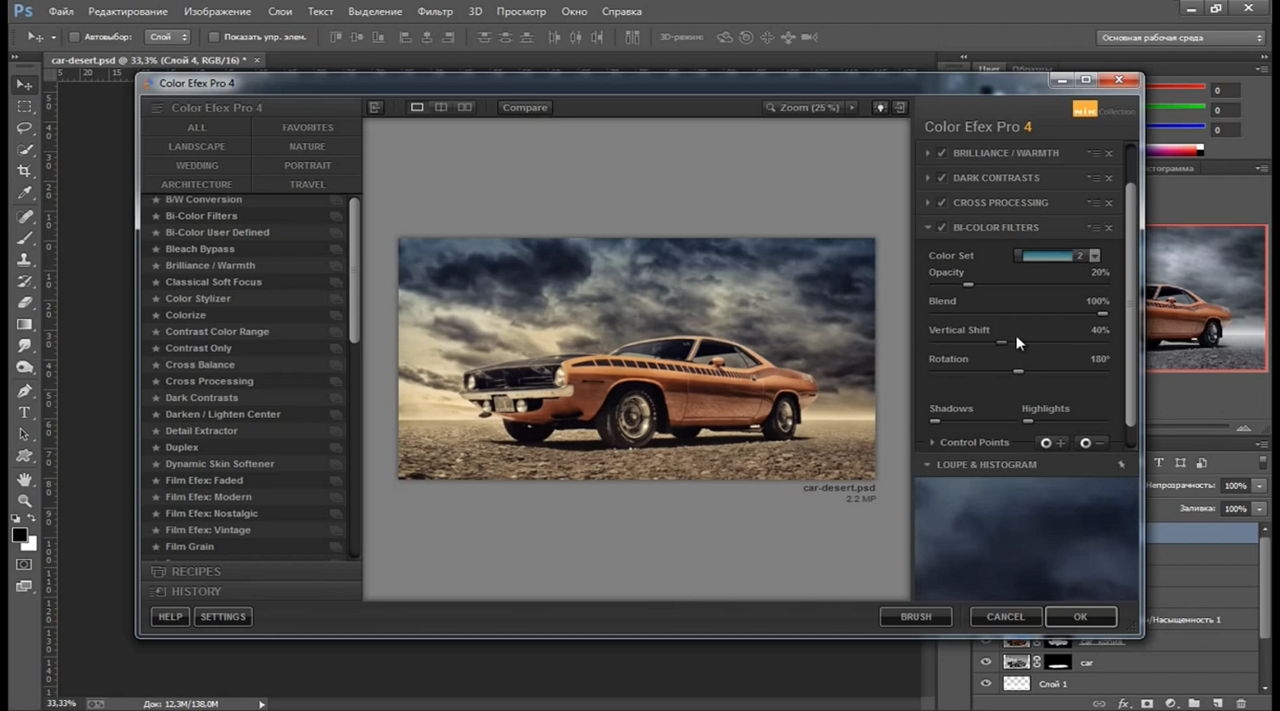Screen dimensions: 1280x711
Task: Hide the car layer visibility eye
Action: [x=986, y=662]
